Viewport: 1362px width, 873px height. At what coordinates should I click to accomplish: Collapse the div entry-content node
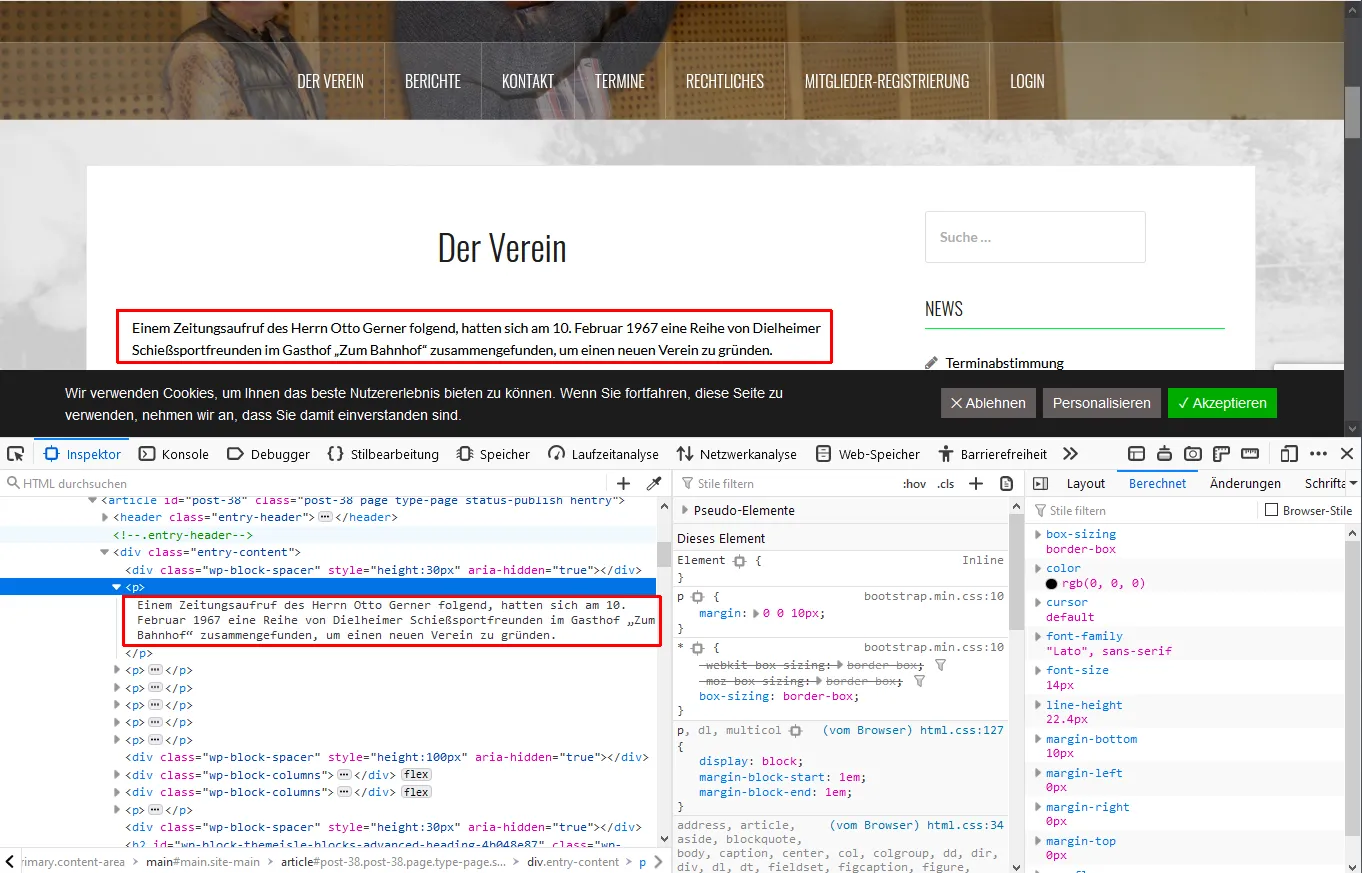click(x=106, y=552)
